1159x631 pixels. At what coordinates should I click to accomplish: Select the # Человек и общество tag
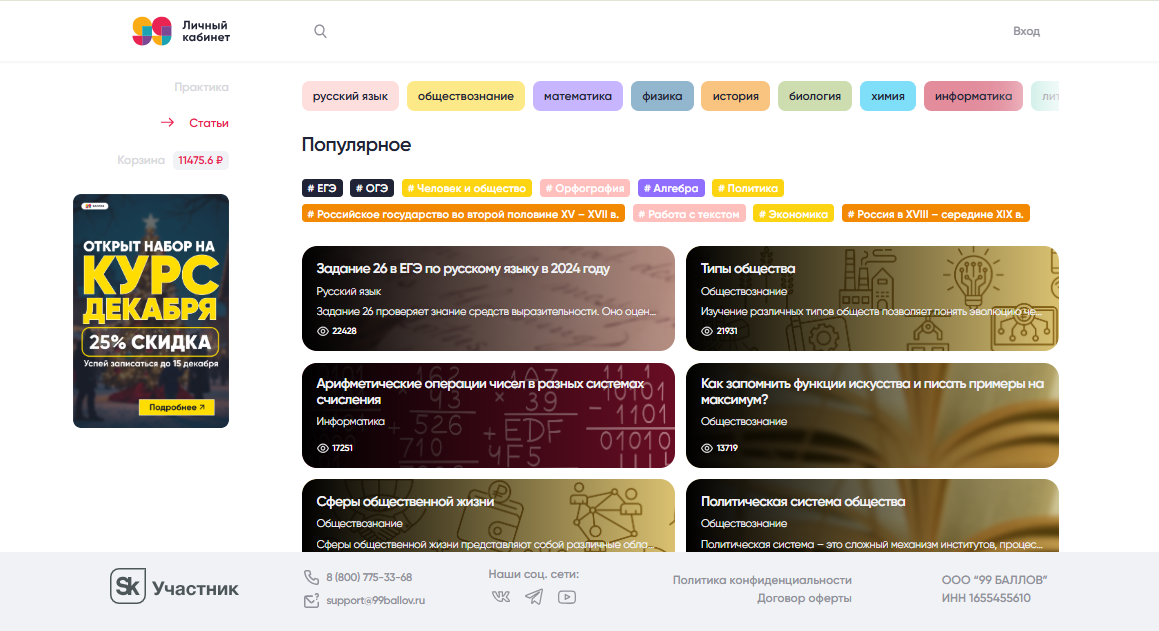[x=467, y=188]
